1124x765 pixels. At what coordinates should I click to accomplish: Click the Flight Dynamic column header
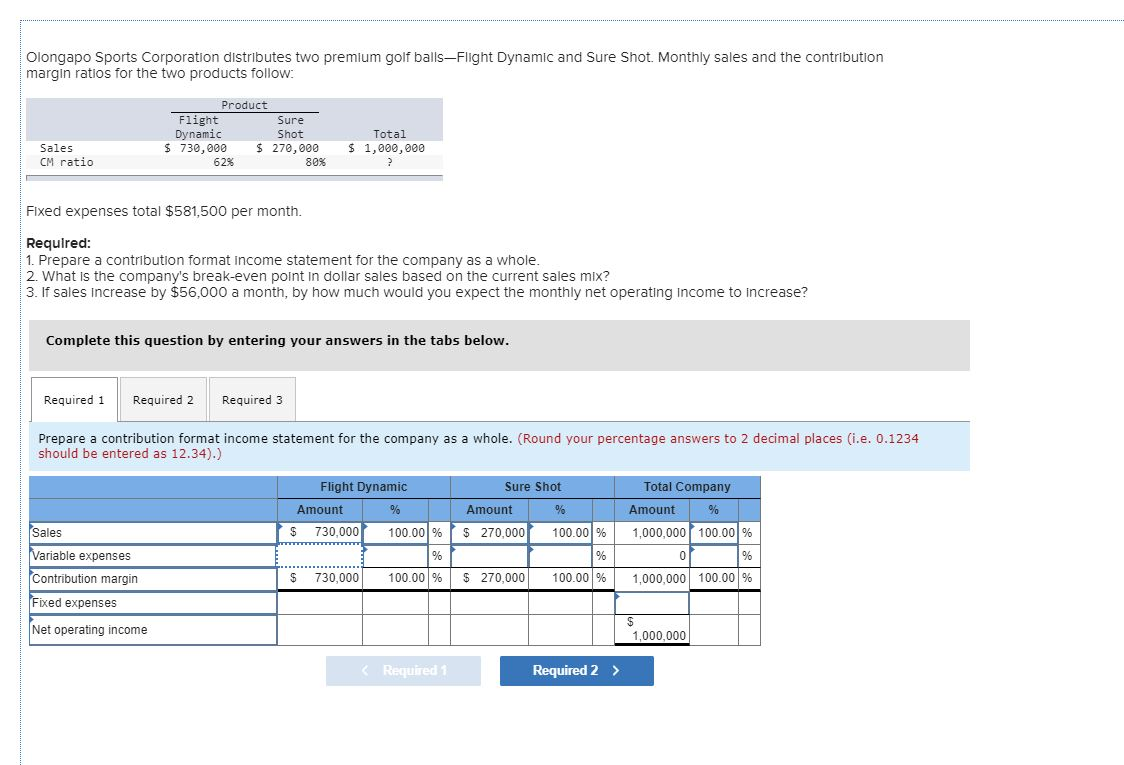tap(363, 487)
